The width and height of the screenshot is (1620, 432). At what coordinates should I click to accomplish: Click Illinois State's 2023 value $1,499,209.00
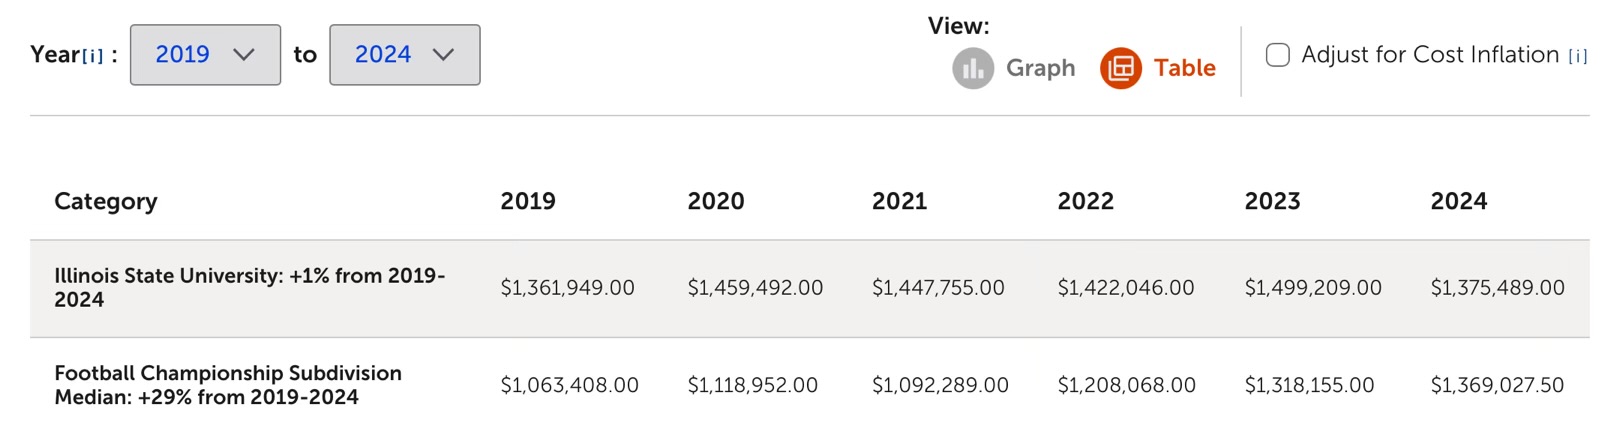coord(1312,288)
